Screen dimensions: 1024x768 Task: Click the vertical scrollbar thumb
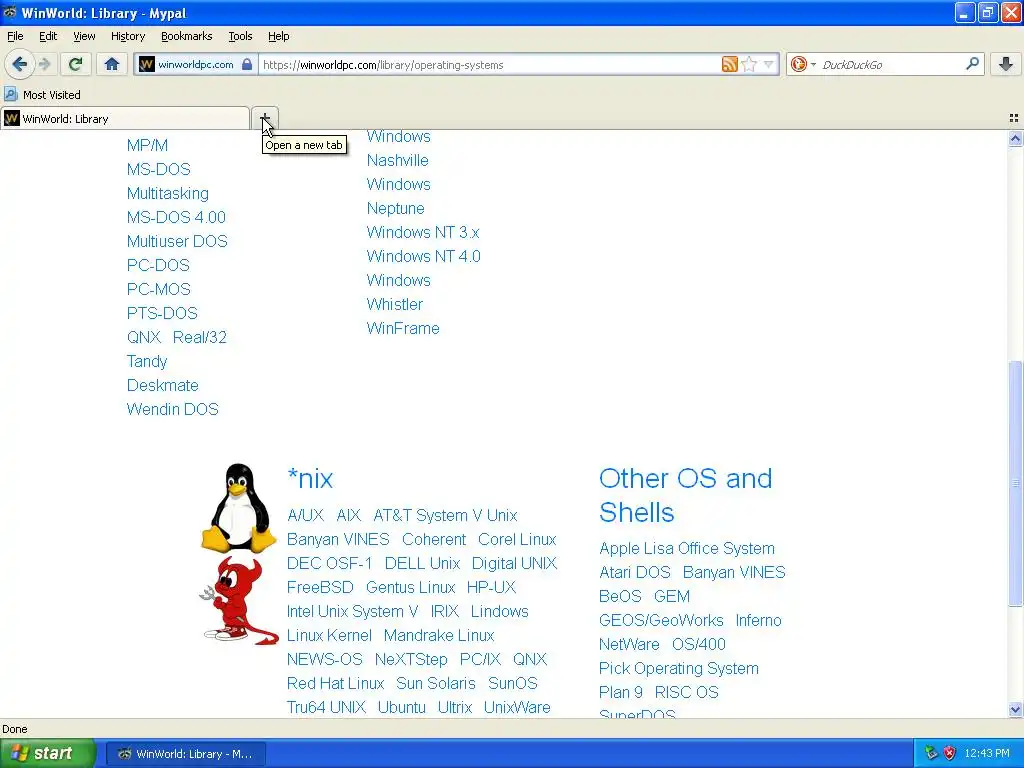1015,483
